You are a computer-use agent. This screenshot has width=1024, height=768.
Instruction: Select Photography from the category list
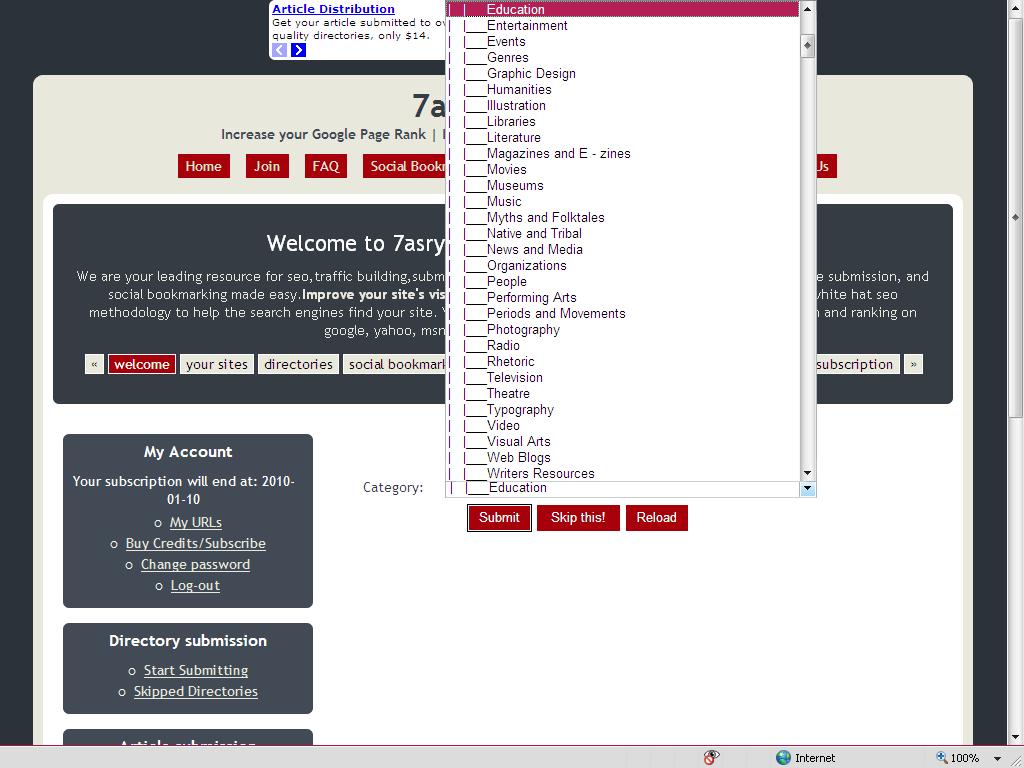523,330
